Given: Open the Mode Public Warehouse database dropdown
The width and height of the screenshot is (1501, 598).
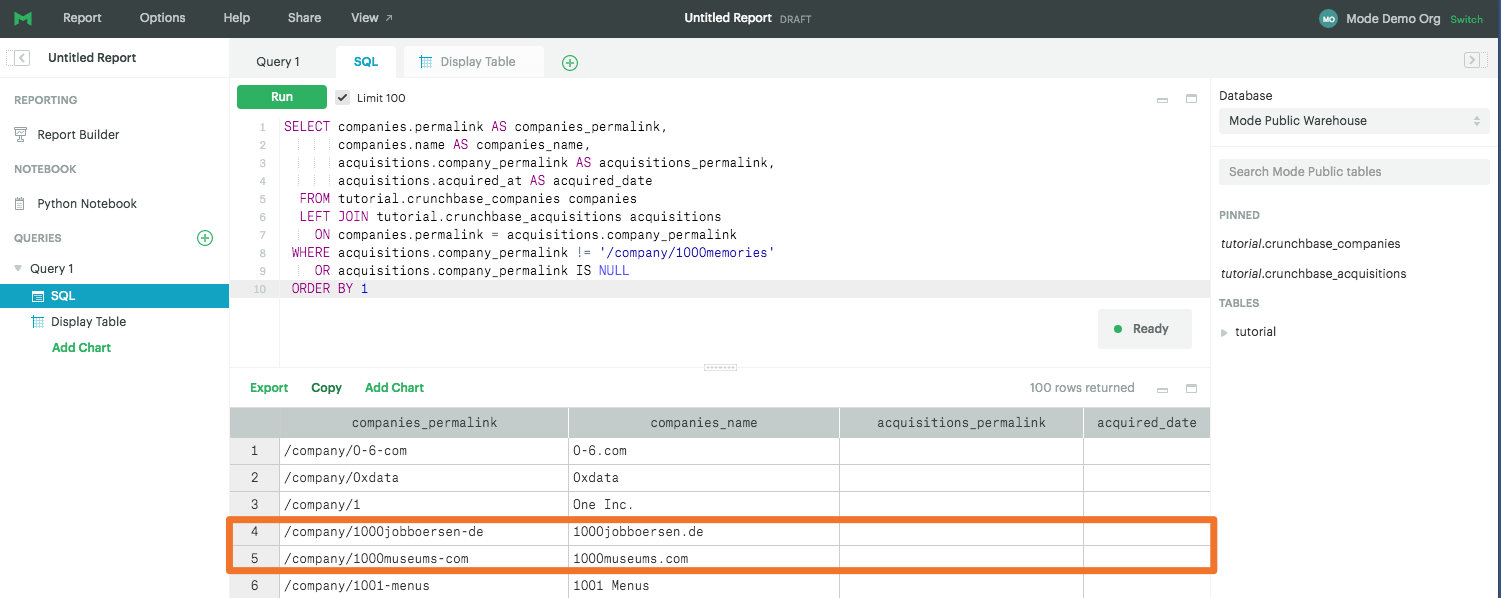Looking at the screenshot, I should click(1352, 120).
